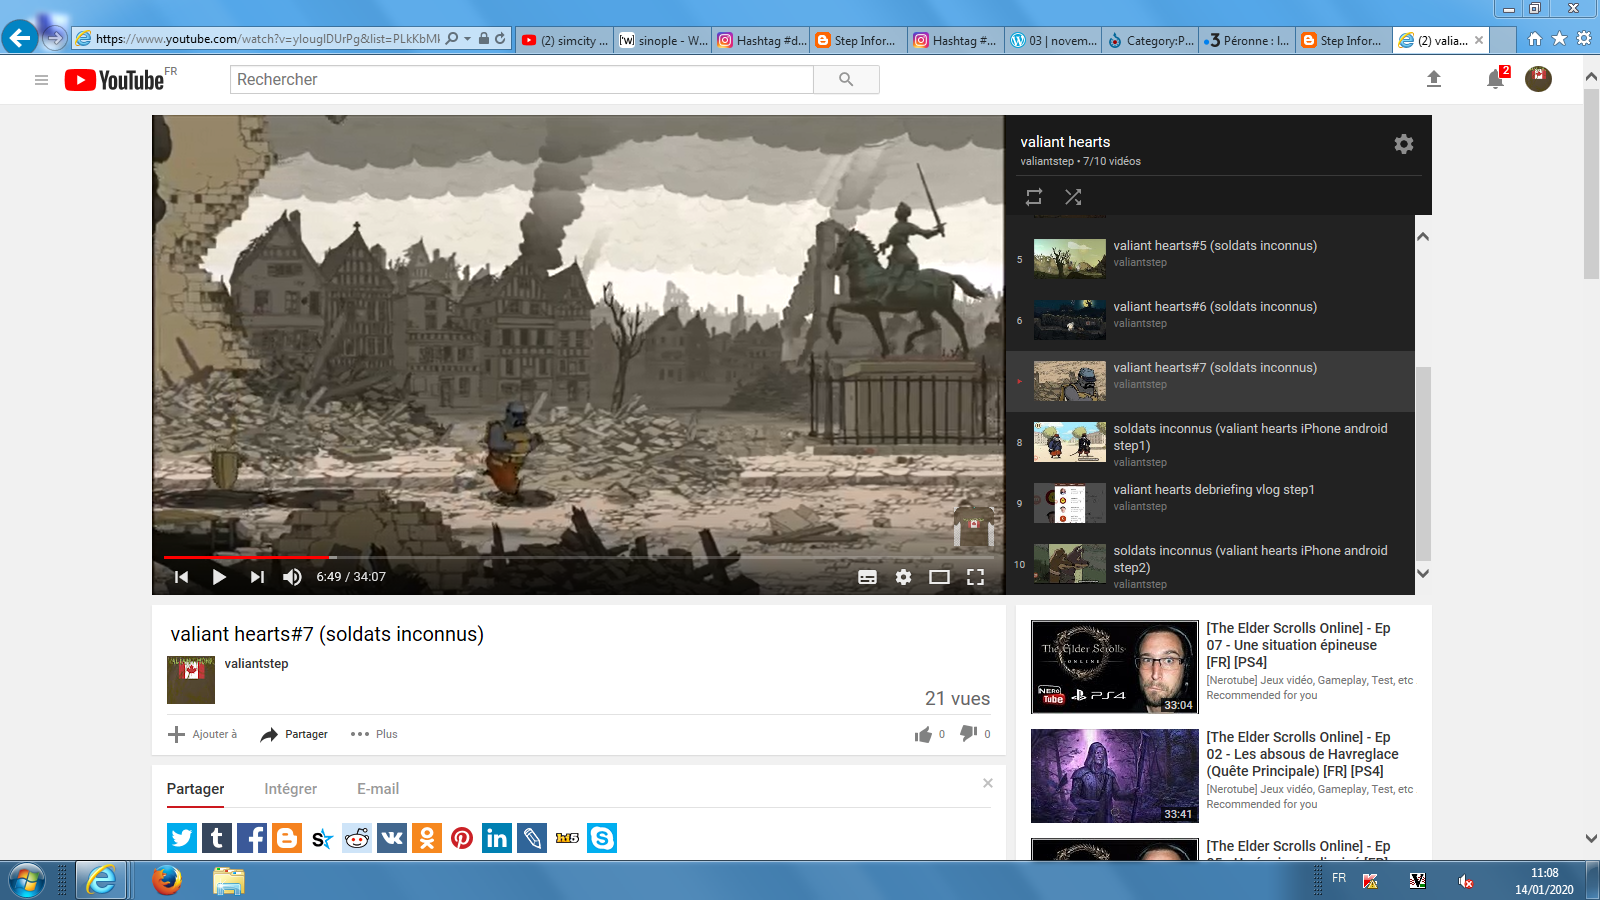
Task: Open the account avatar menu
Action: [x=1538, y=79]
